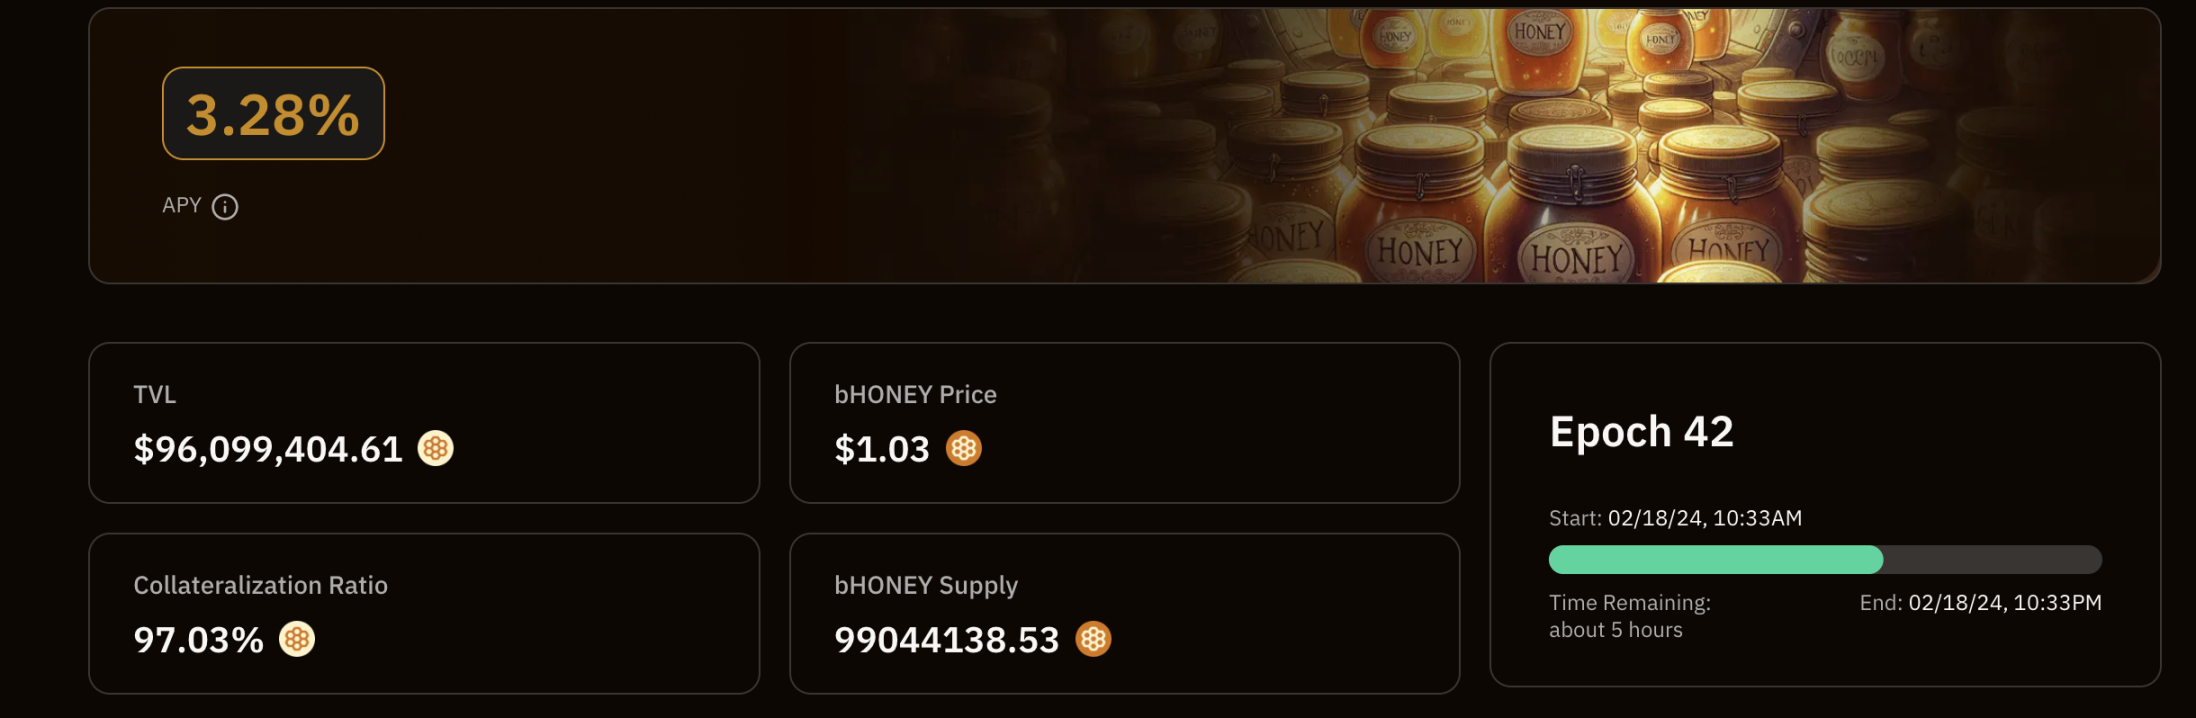Click the epoch Start date text
2196x718 pixels.
pyautogui.click(x=1675, y=518)
